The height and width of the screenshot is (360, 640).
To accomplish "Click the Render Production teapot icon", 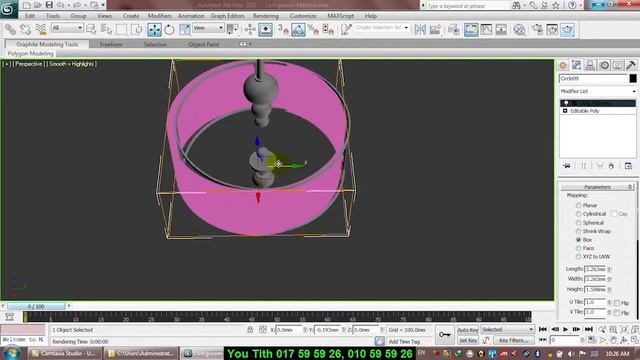I will pos(567,29).
